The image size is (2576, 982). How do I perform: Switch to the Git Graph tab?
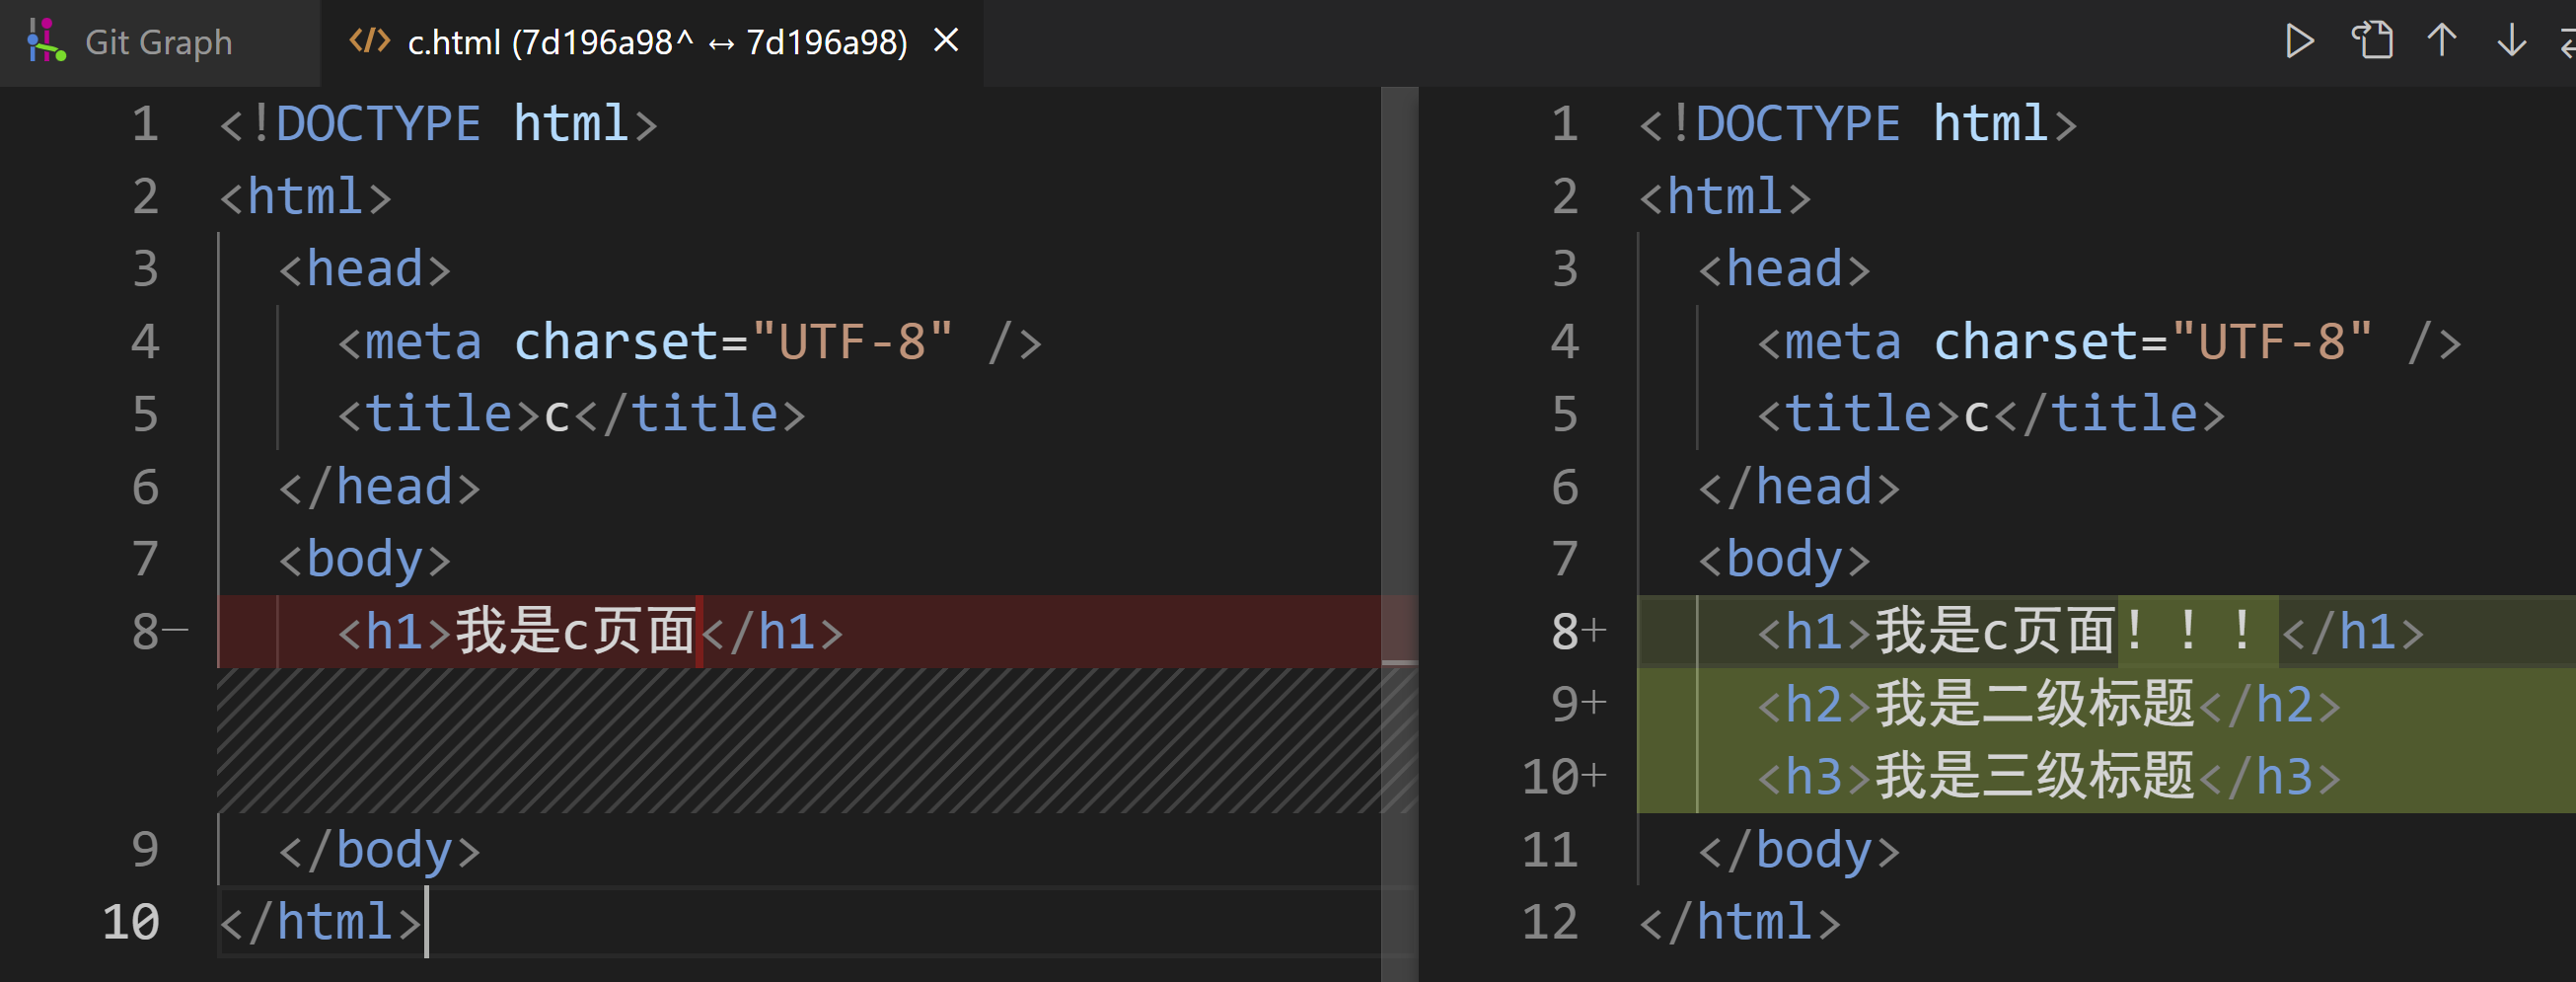click(159, 42)
